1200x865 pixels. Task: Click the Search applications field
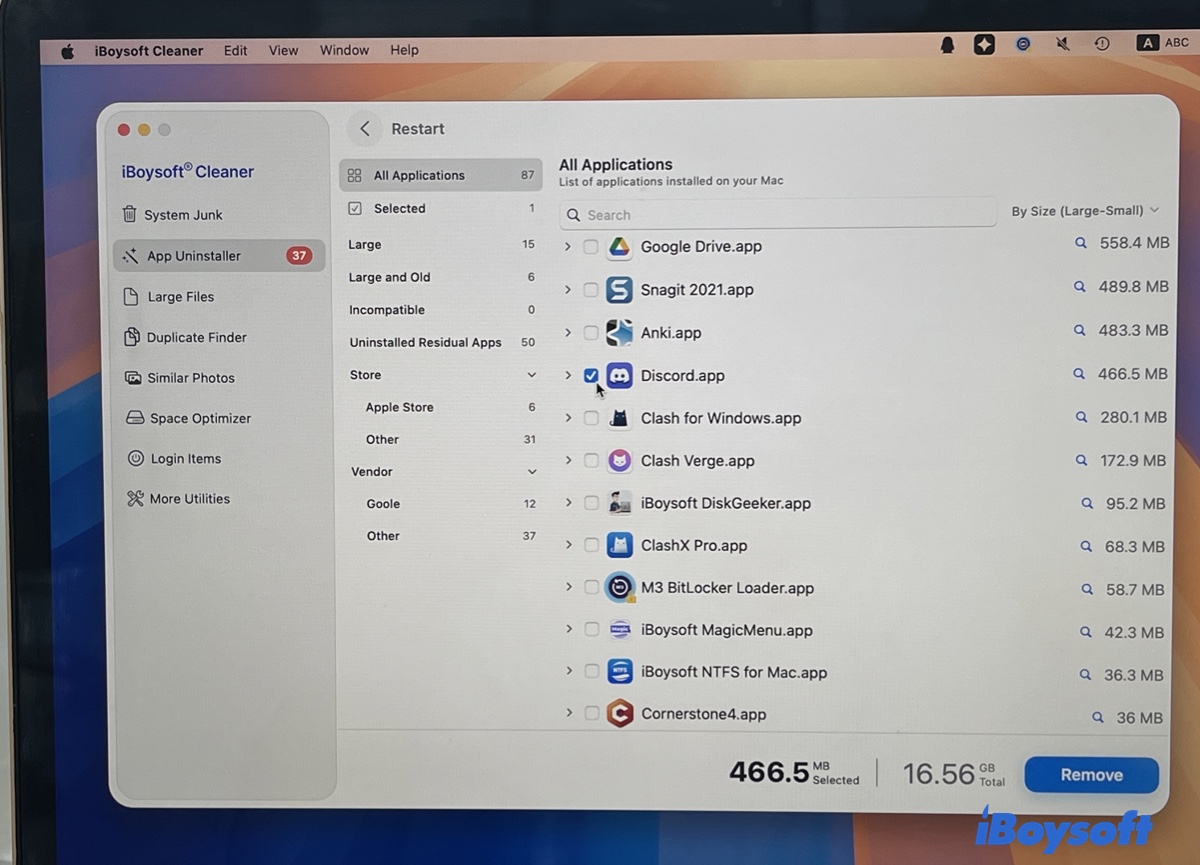778,215
